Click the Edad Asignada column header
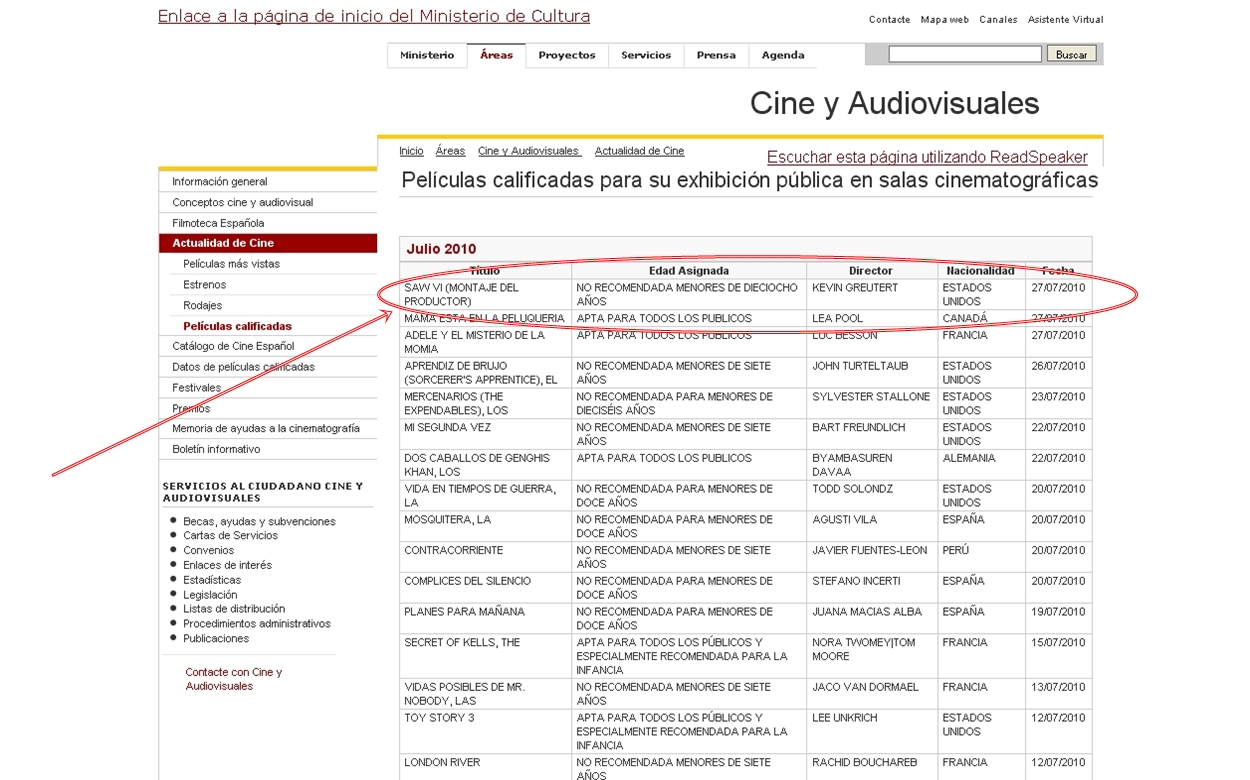 pyautogui.click(x=689, y=271)
